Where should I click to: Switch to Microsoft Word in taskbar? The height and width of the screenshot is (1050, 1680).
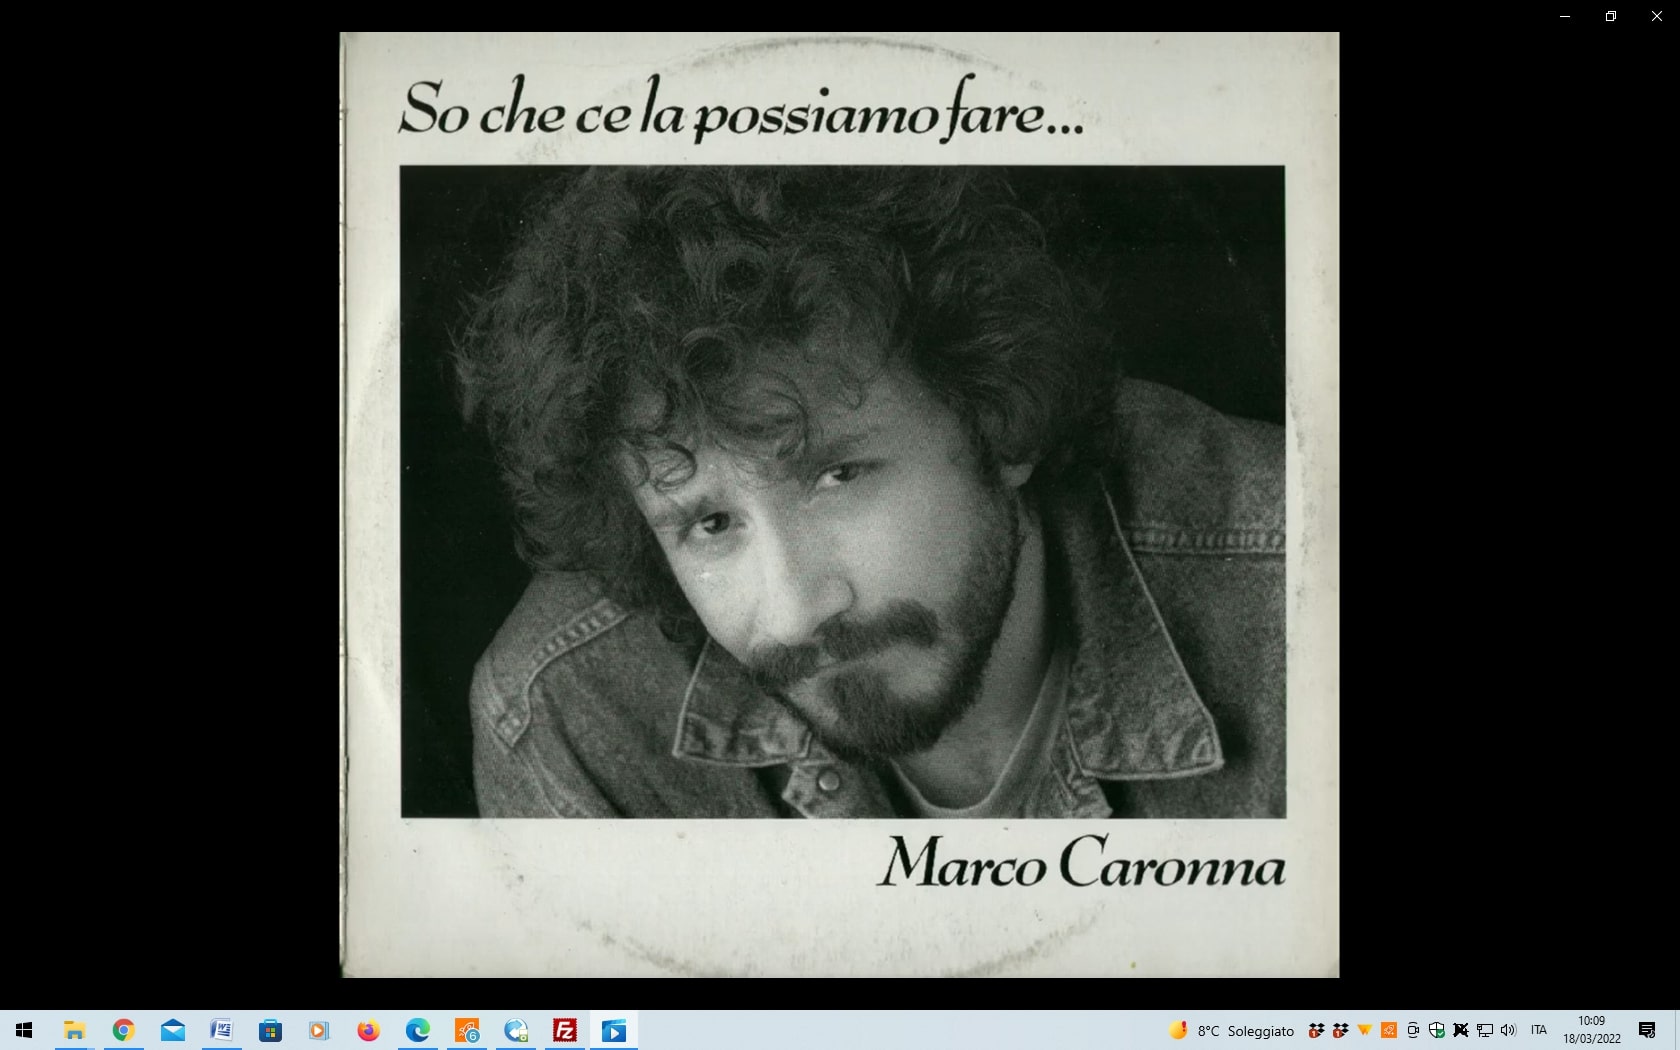point(221,1030)
